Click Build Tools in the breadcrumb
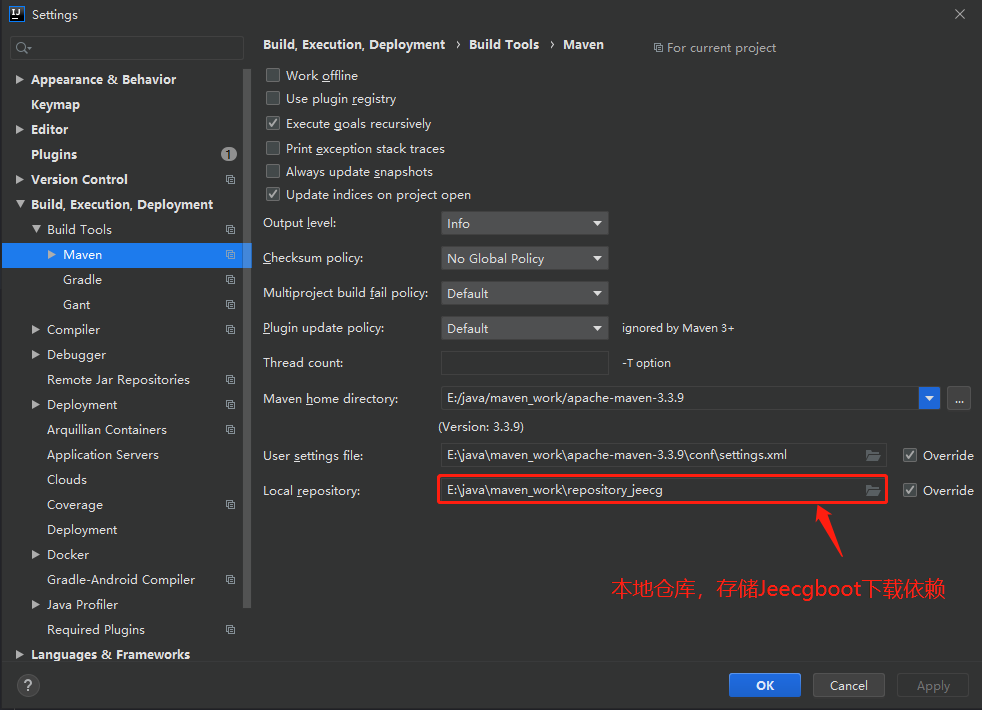 [504, 44]
